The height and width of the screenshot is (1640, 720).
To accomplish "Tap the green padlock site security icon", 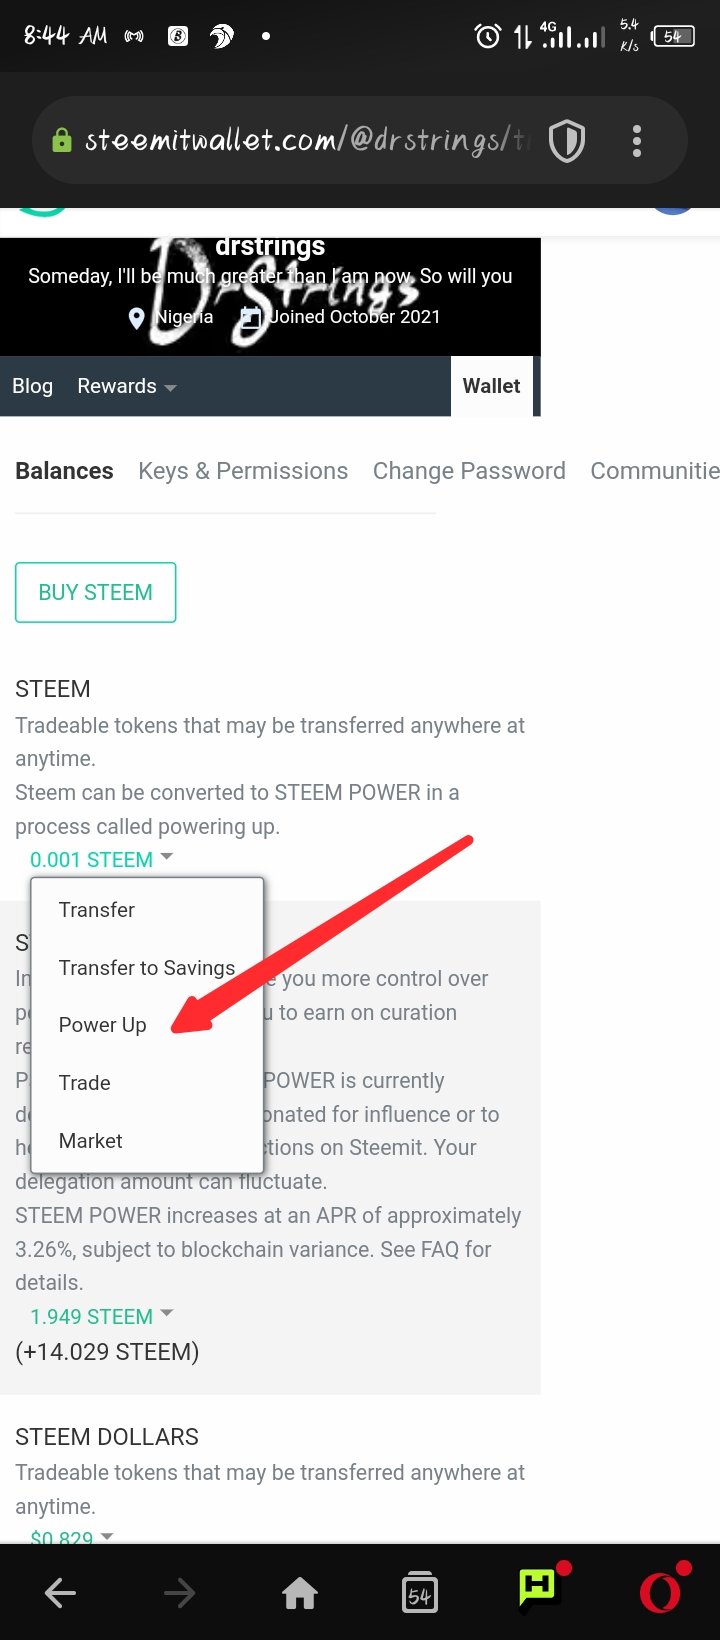I will (62, 141).
